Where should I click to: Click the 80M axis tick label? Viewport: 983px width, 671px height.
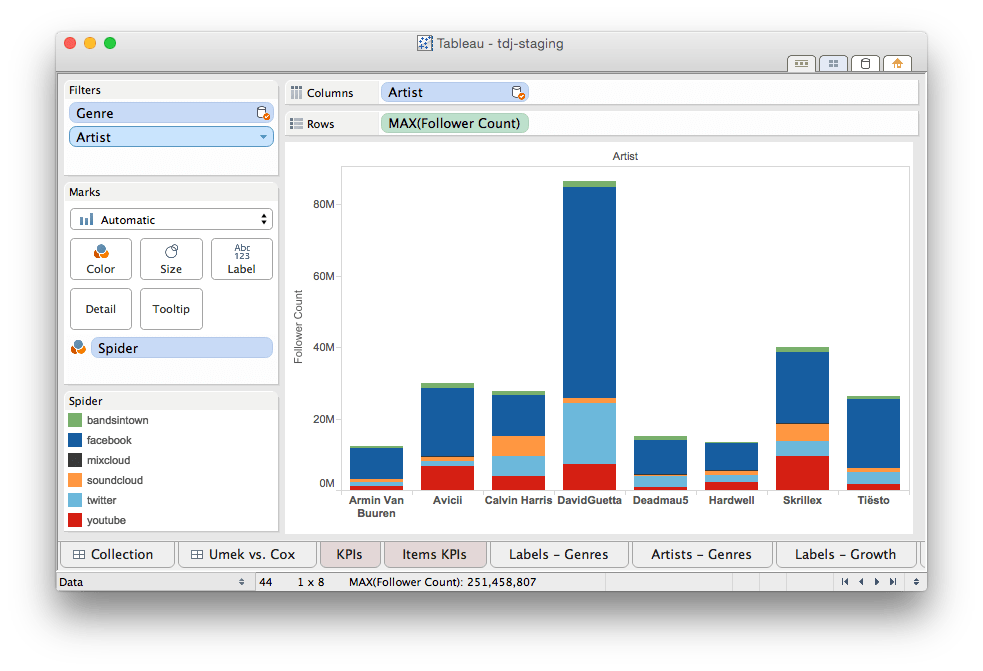tap(323, 204)
